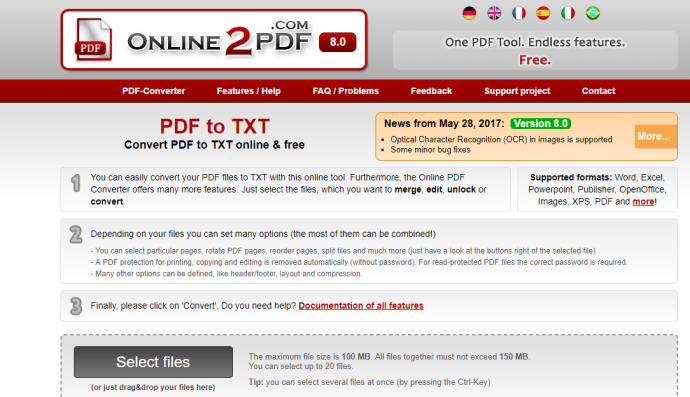690x397 pixels.
Task: Open Features / Help page
Action: click(x=249, y=91)
